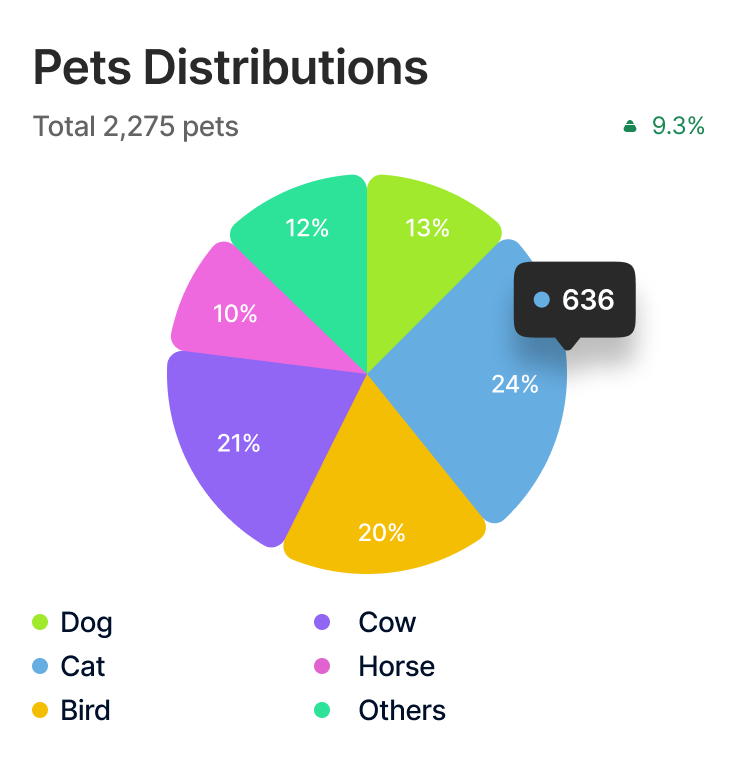
Task: Click the Horse legend color dot
Action: 322,667
